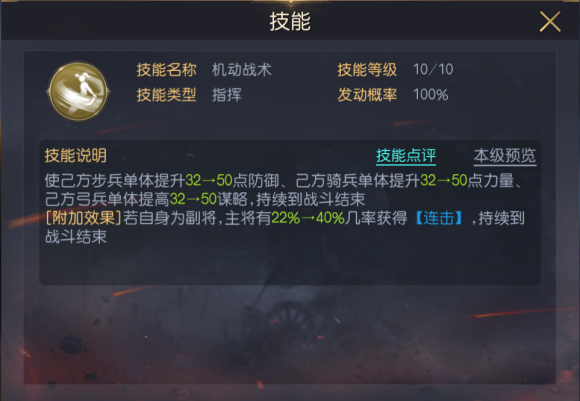580x401 pixels.
Task: Click the 32→50 value before 点力量
Action: point(444,181)
